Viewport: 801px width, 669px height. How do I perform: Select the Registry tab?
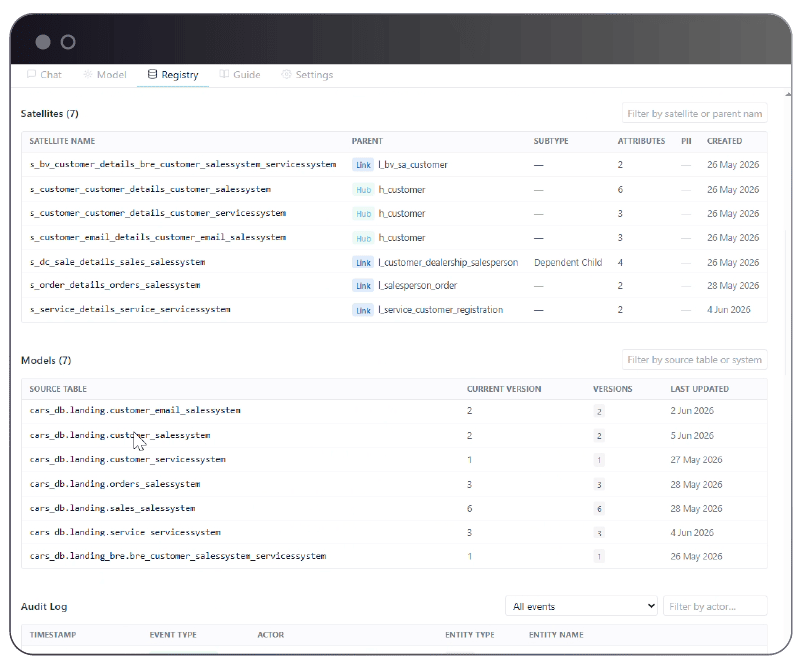tap(173, 75)
